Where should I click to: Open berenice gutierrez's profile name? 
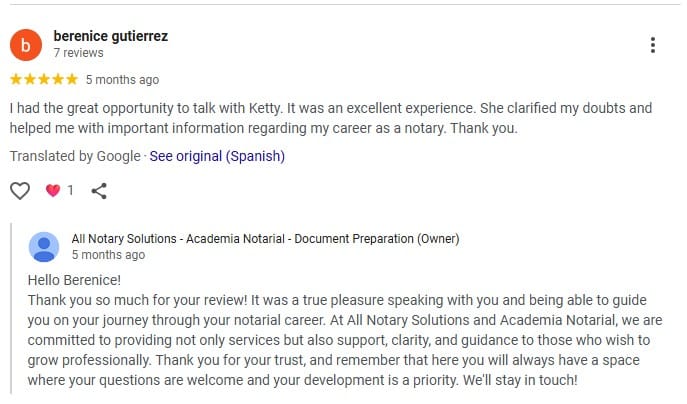pos(110,36)
